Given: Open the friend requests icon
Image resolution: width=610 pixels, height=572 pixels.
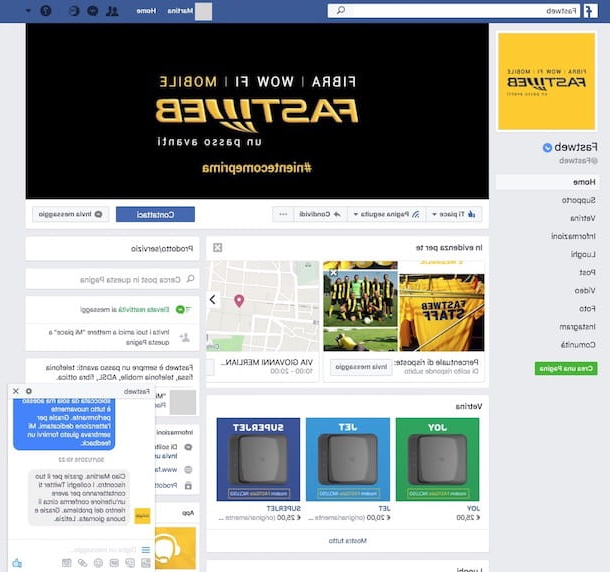Looking at the screenshot, I should pyautogui.click(x=112, y=11).
